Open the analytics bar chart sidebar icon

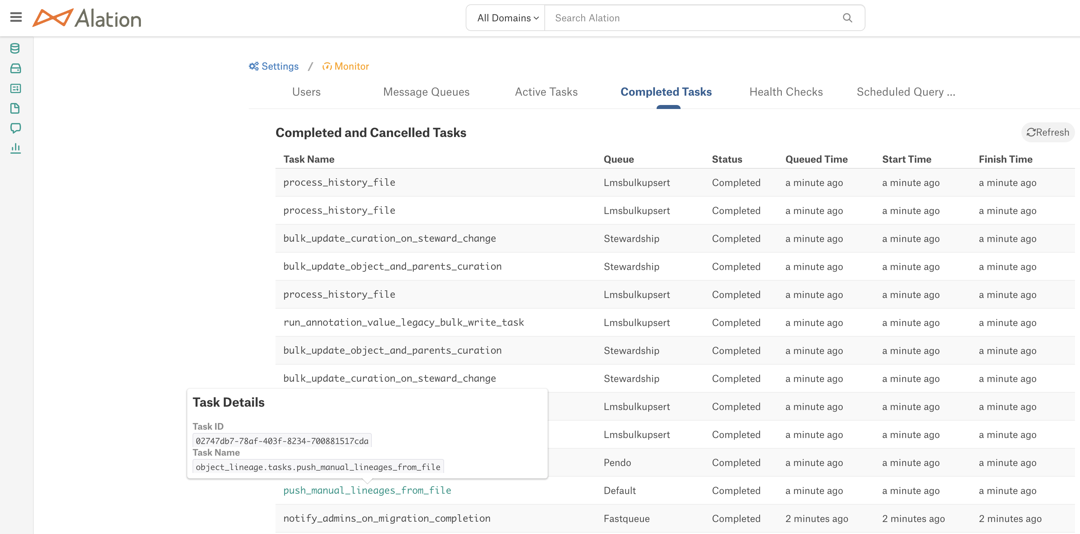tap(15, 147)
